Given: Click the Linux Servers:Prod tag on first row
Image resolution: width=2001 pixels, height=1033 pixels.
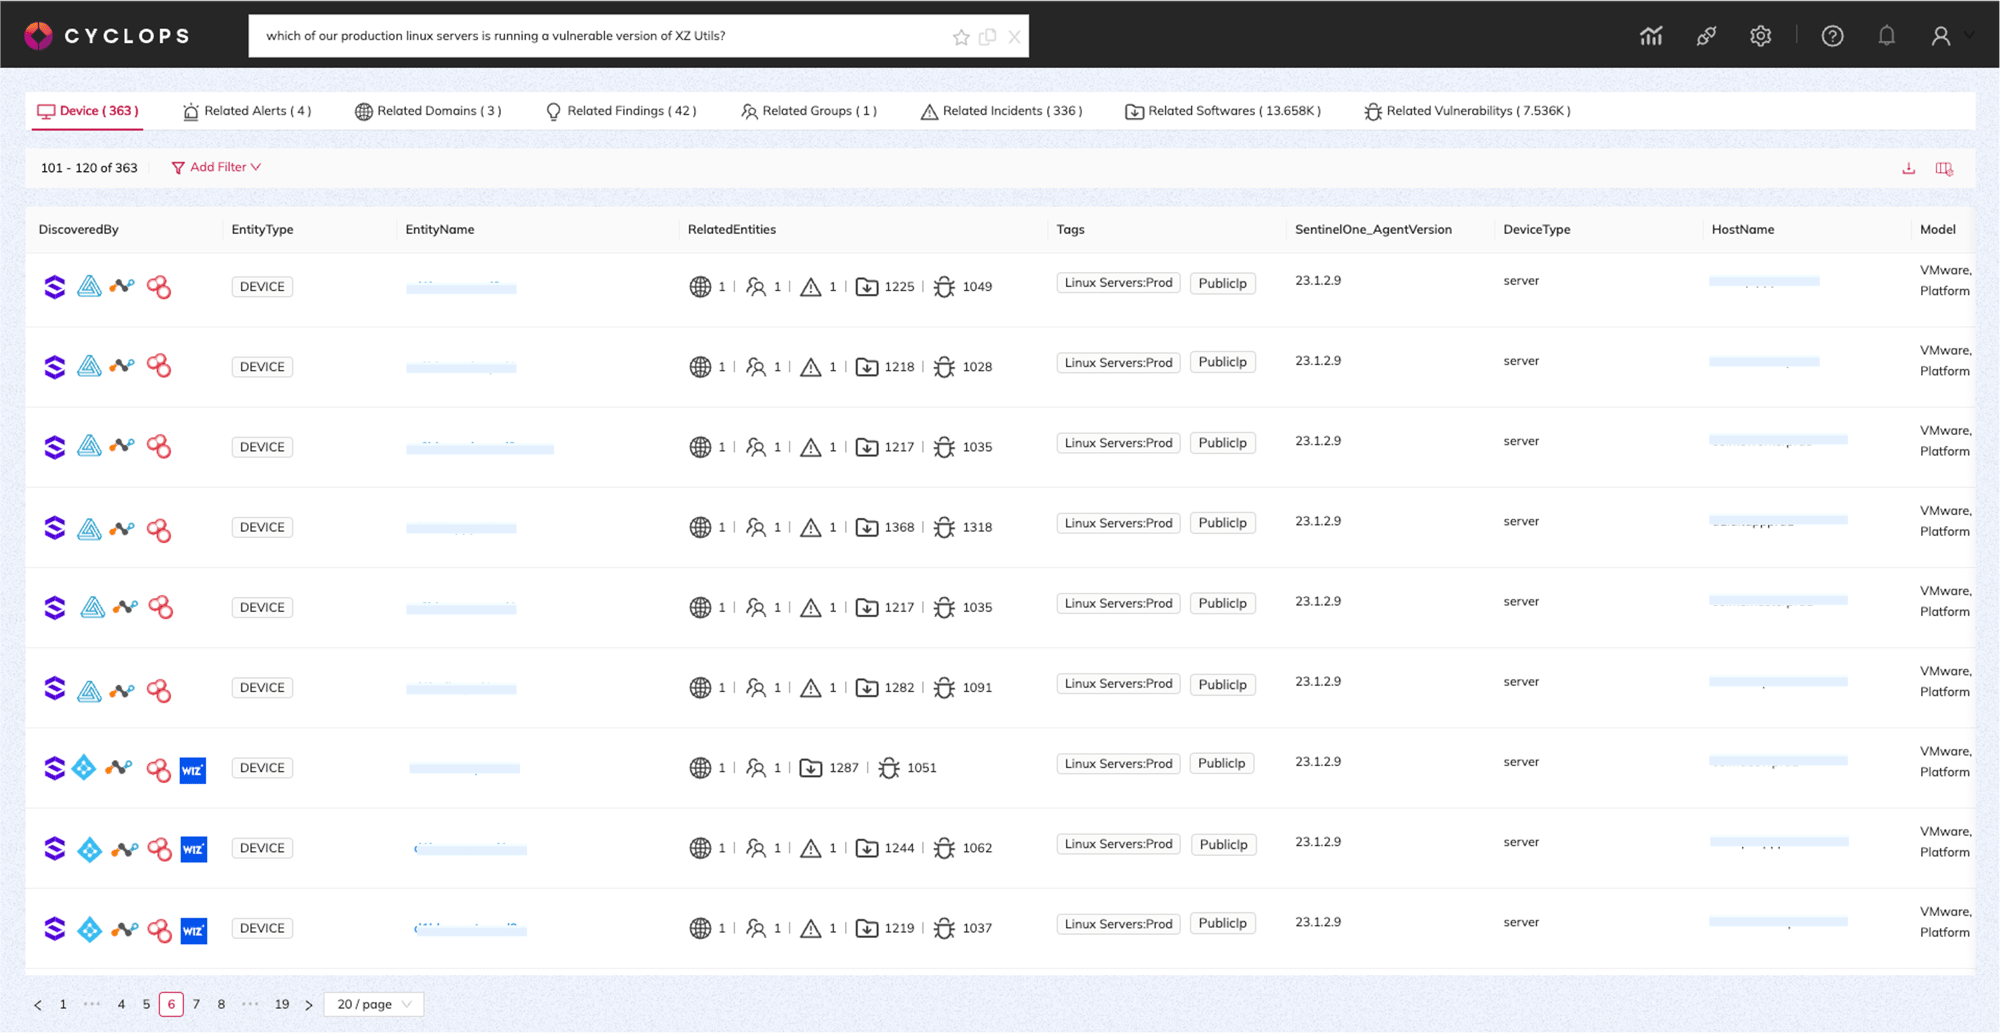Looking at the screenshot, I should point(1118,282).
